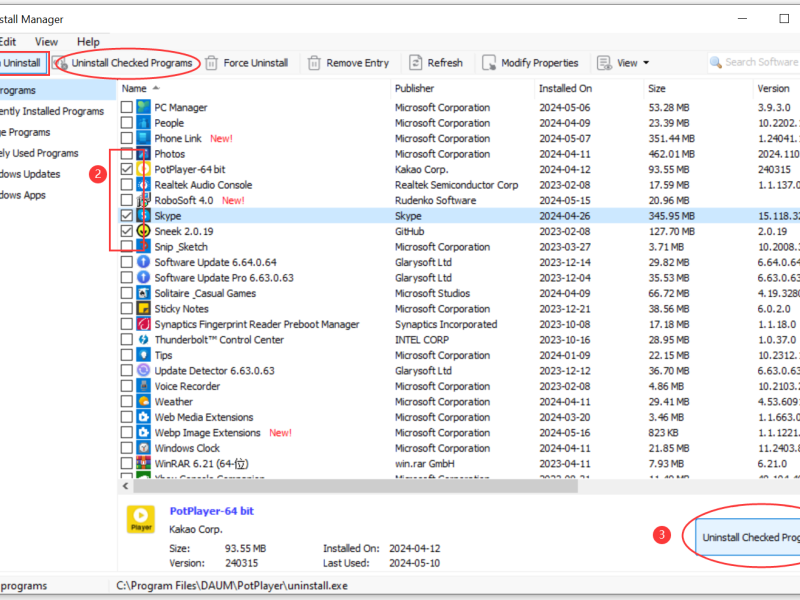Check the Tips checkbox
This screenshot has height=600, width=800.
[x=127, y=355]
